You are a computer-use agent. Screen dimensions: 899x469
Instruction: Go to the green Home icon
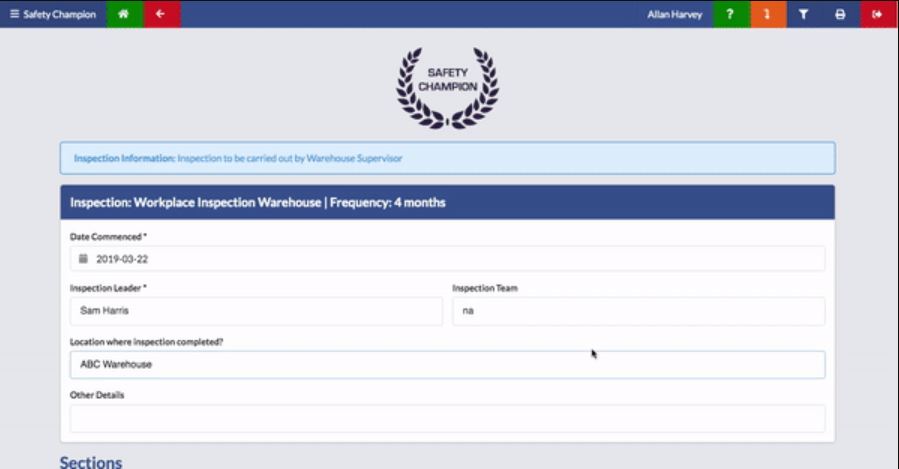[x=124, y=14]
